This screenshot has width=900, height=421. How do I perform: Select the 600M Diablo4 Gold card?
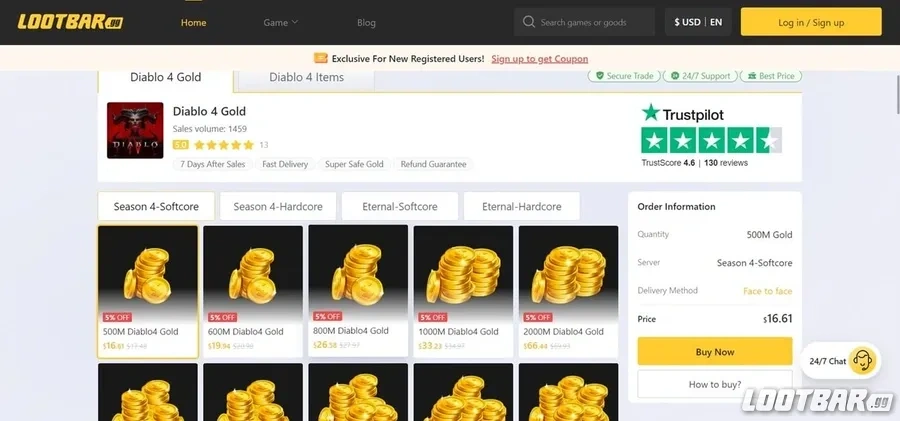253,292
